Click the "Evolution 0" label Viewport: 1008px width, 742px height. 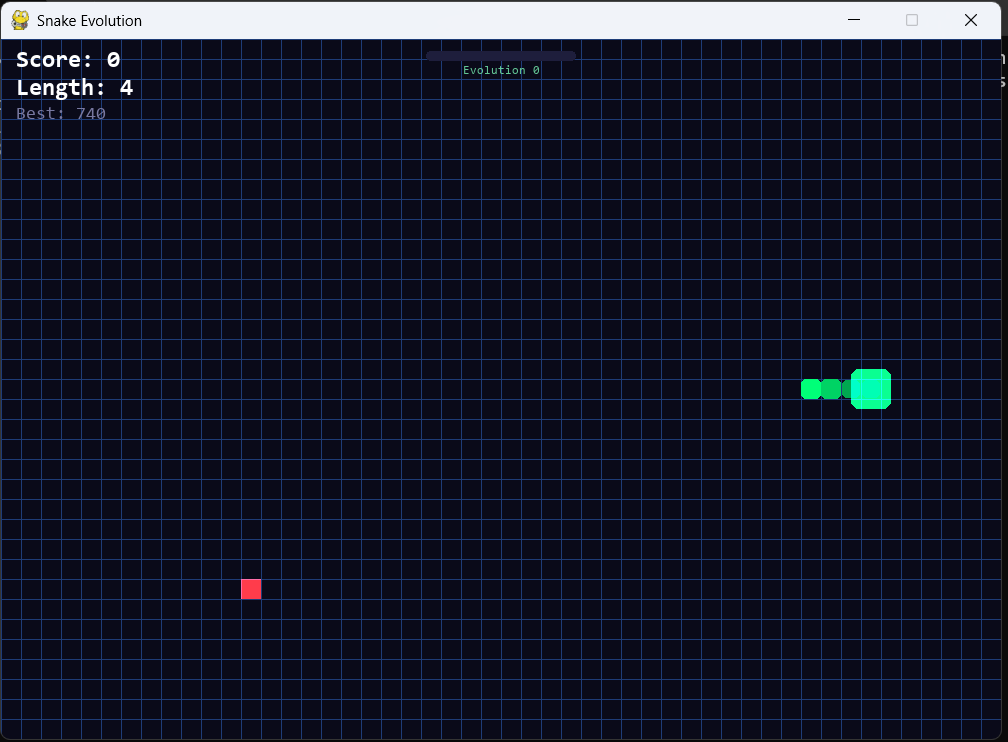501,70
